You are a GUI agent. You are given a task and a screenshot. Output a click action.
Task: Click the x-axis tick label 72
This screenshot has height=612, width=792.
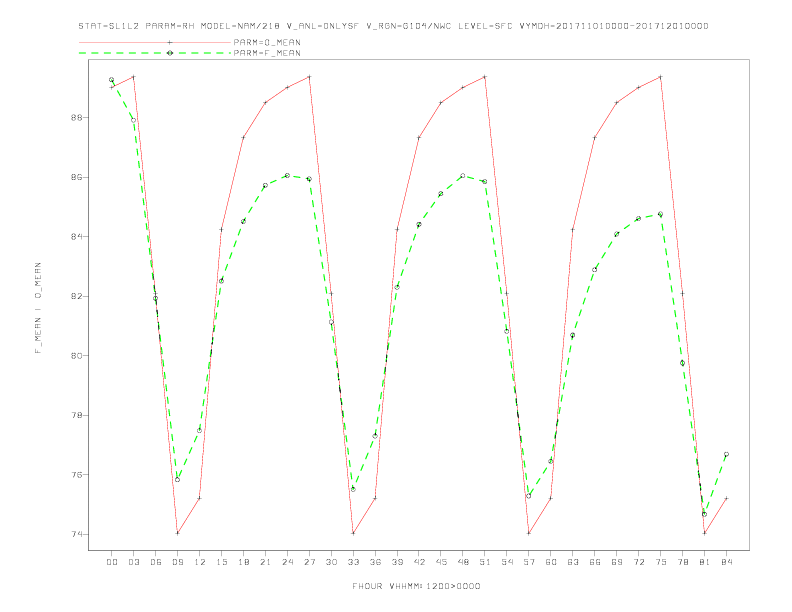pos(638,562)
